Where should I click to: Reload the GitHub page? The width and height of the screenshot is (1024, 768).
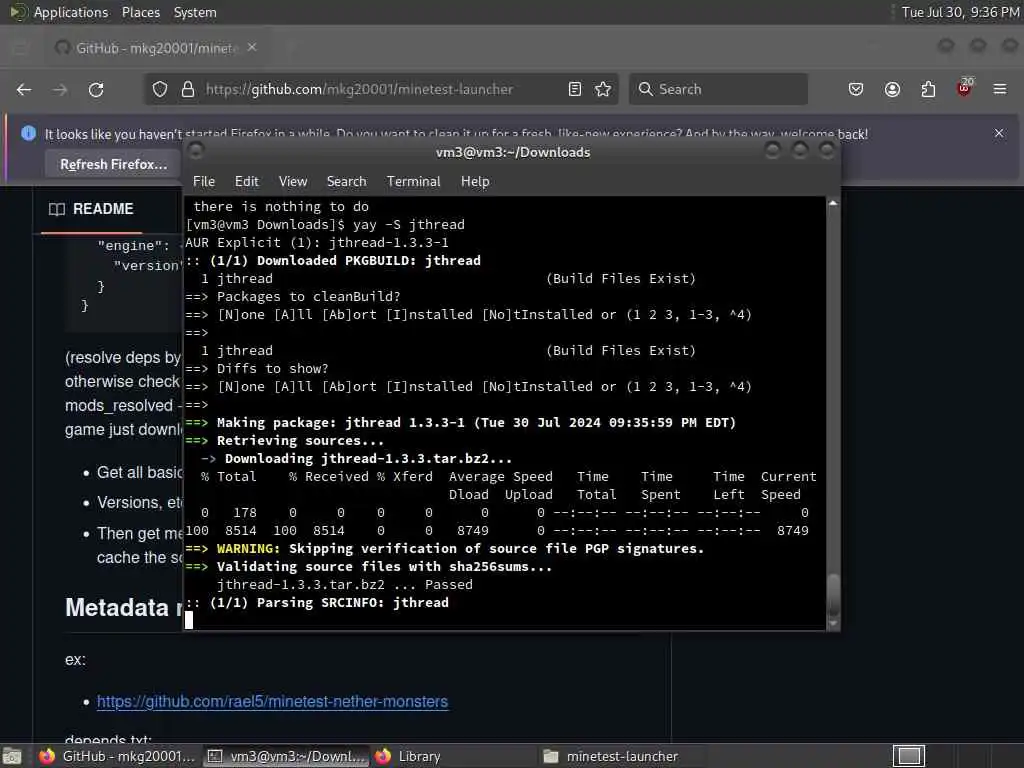(x=96, y=89)
